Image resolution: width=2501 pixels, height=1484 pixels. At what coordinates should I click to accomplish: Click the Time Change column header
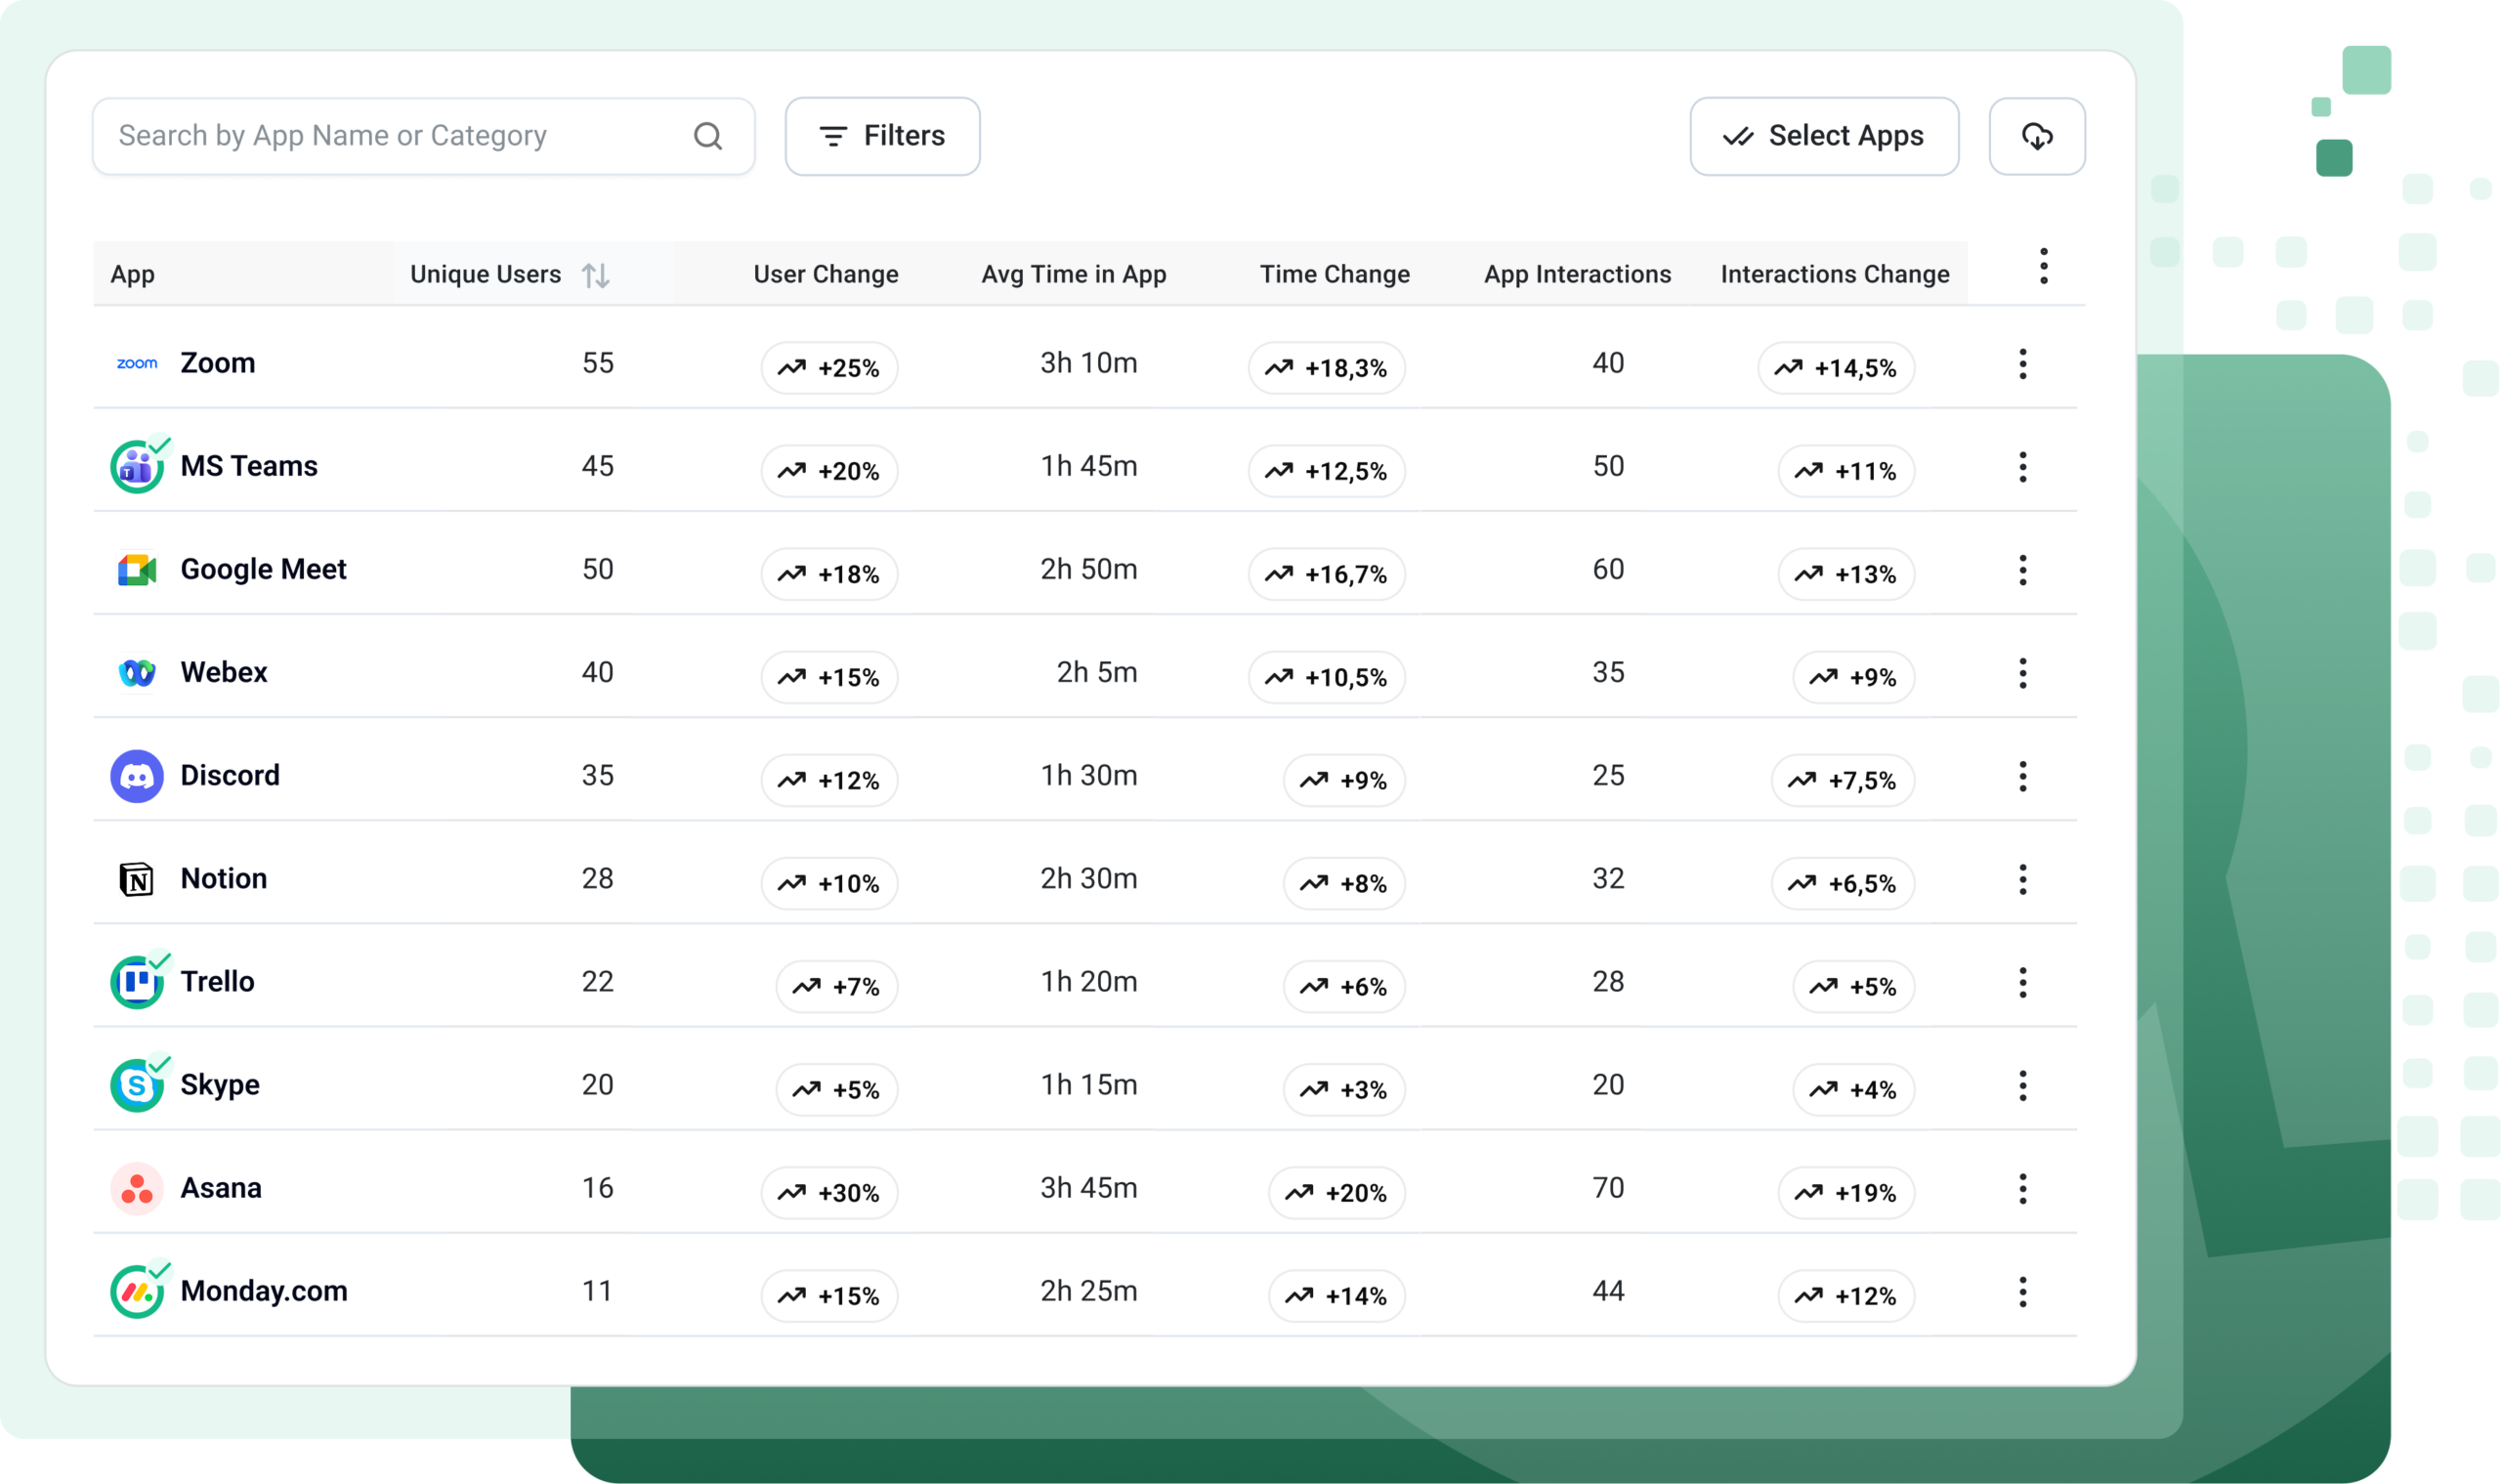pyautogui.click(x=1335, y=274)
